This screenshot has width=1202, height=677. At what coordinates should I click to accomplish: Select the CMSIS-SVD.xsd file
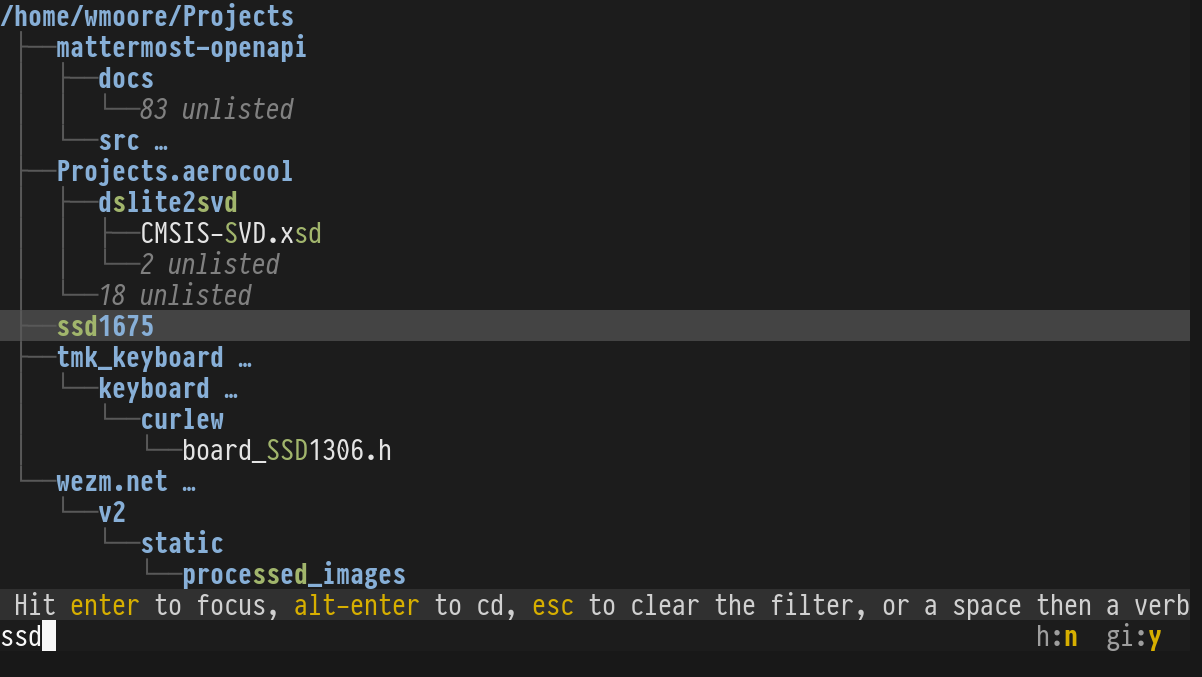[231, 234]
